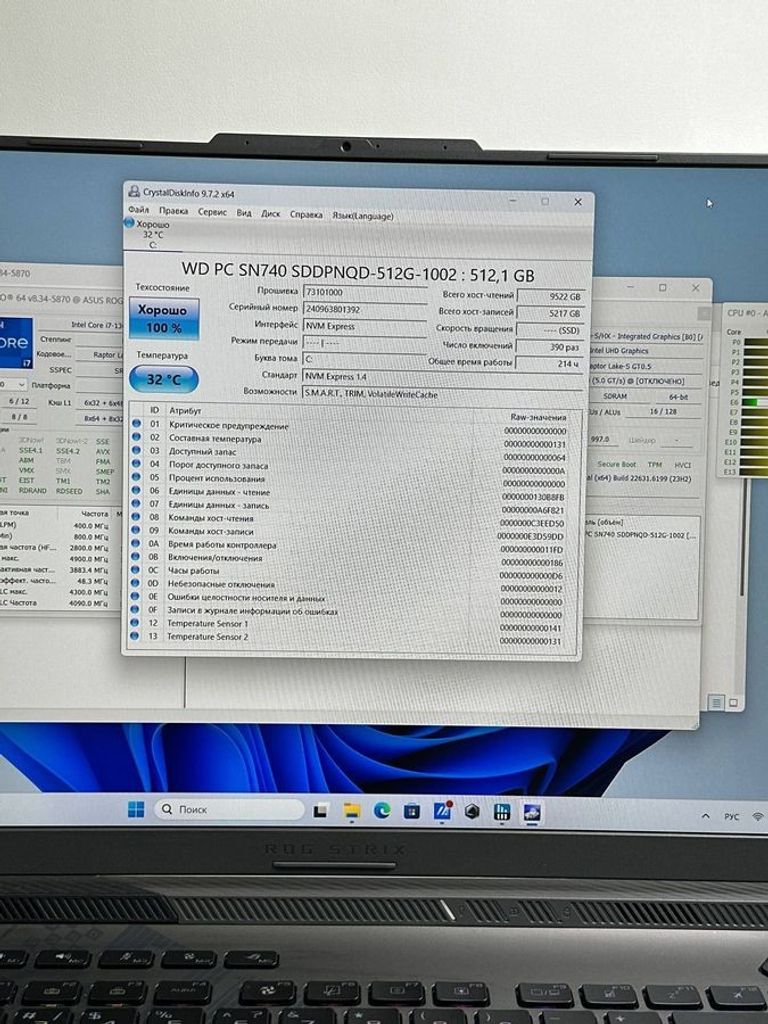Click the 32 °C temperature button

(x=164, y=380)
